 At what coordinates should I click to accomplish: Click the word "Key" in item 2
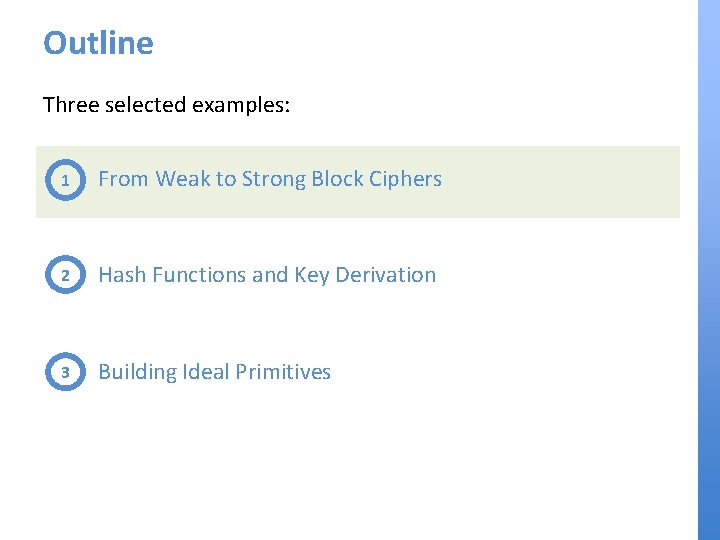[312, 275]
